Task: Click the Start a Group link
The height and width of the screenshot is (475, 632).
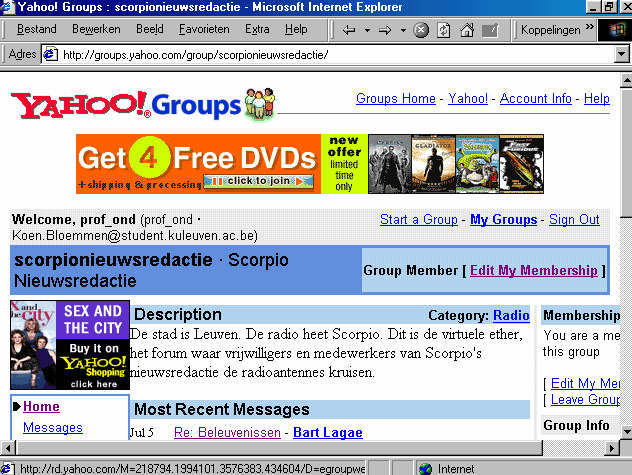Action: [x=419, y=219]
